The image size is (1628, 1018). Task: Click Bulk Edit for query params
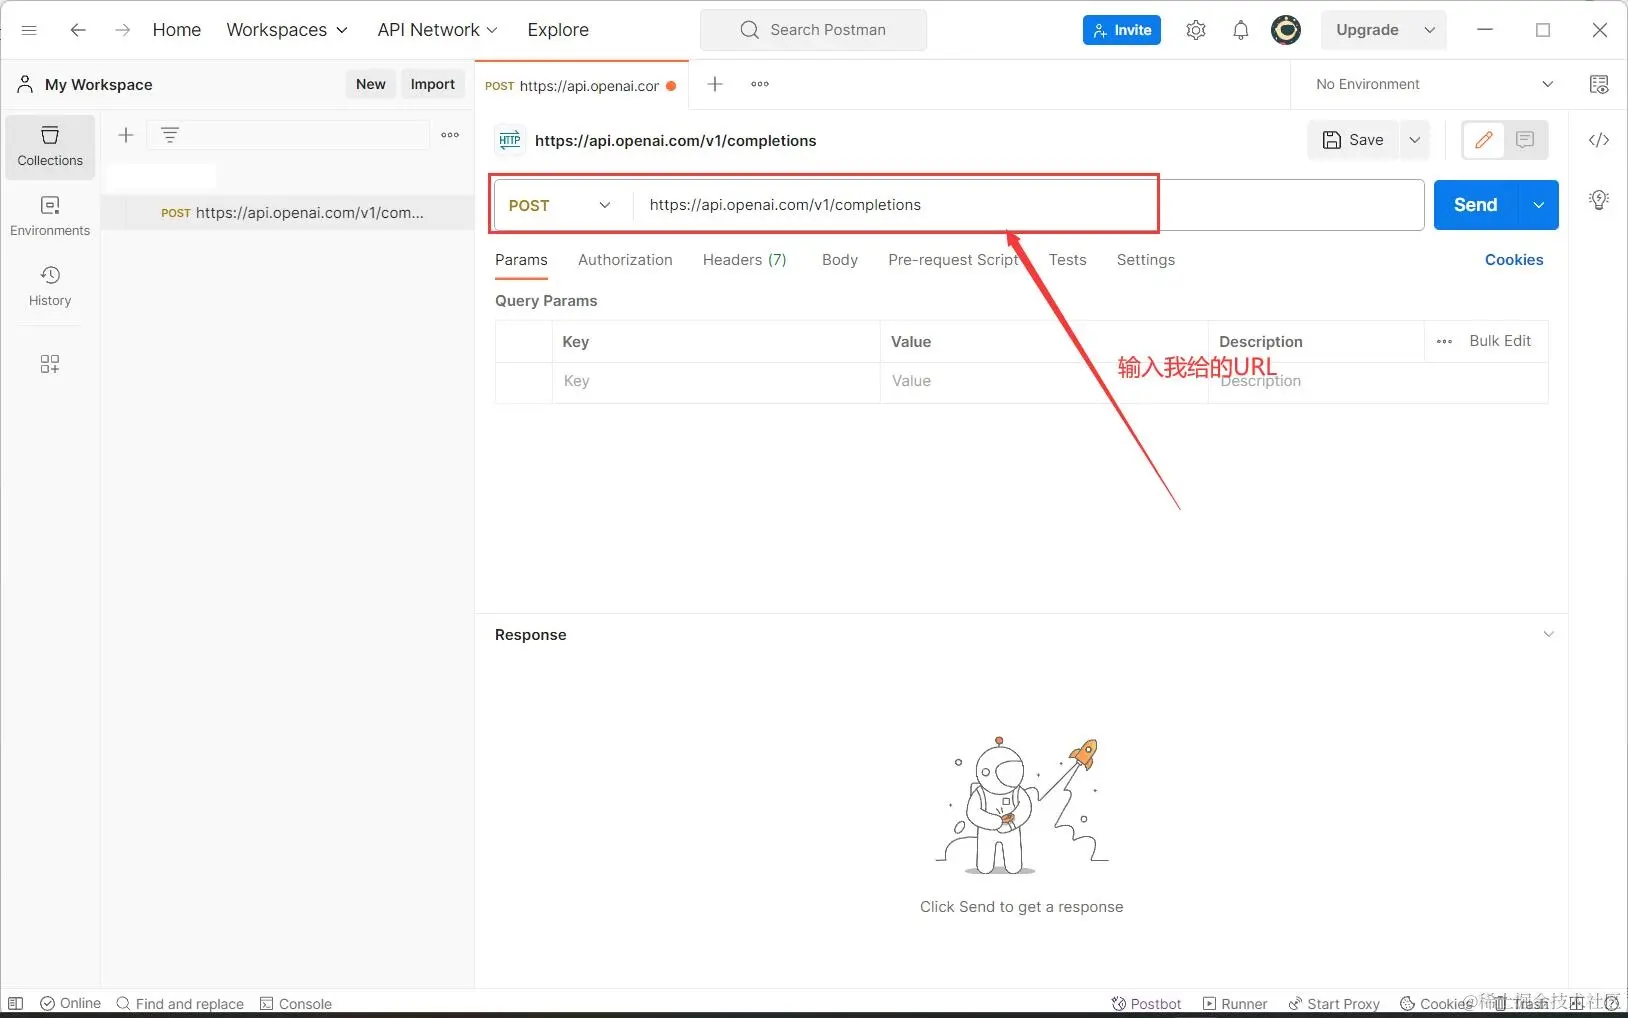1500,341
